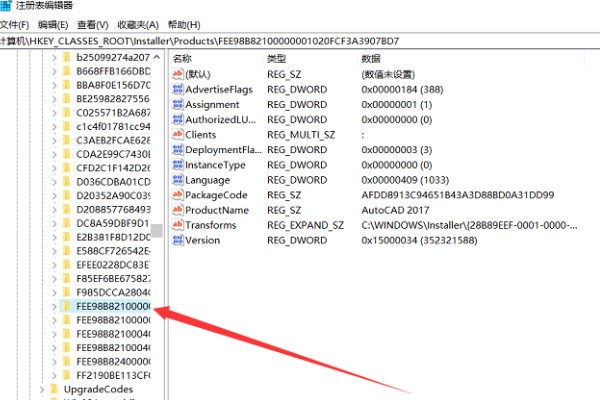Viewport: 600px width, 400px height.
Task: Select the PackageCode value icon
Action: 177,196
